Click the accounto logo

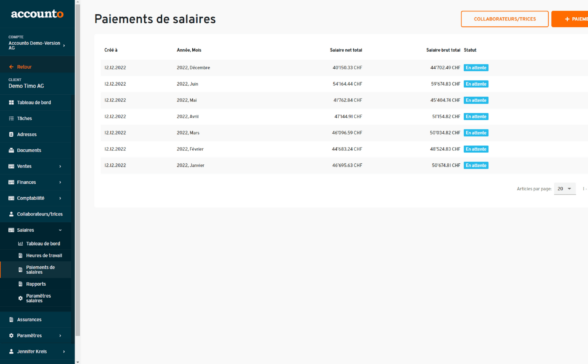tap(37, 14)
